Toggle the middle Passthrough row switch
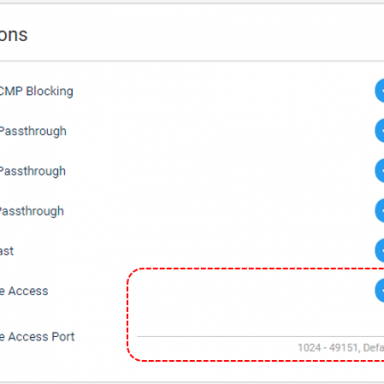 [380, 171]
